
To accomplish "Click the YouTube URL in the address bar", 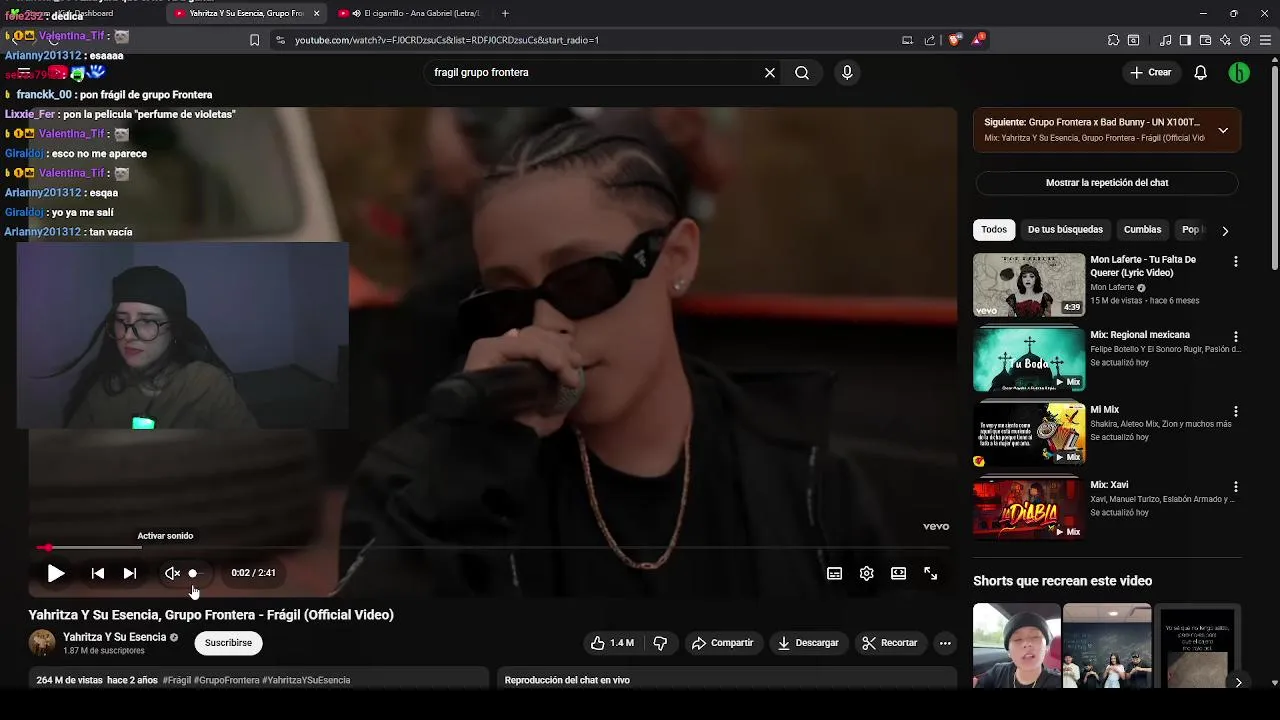I will point(446,40).
